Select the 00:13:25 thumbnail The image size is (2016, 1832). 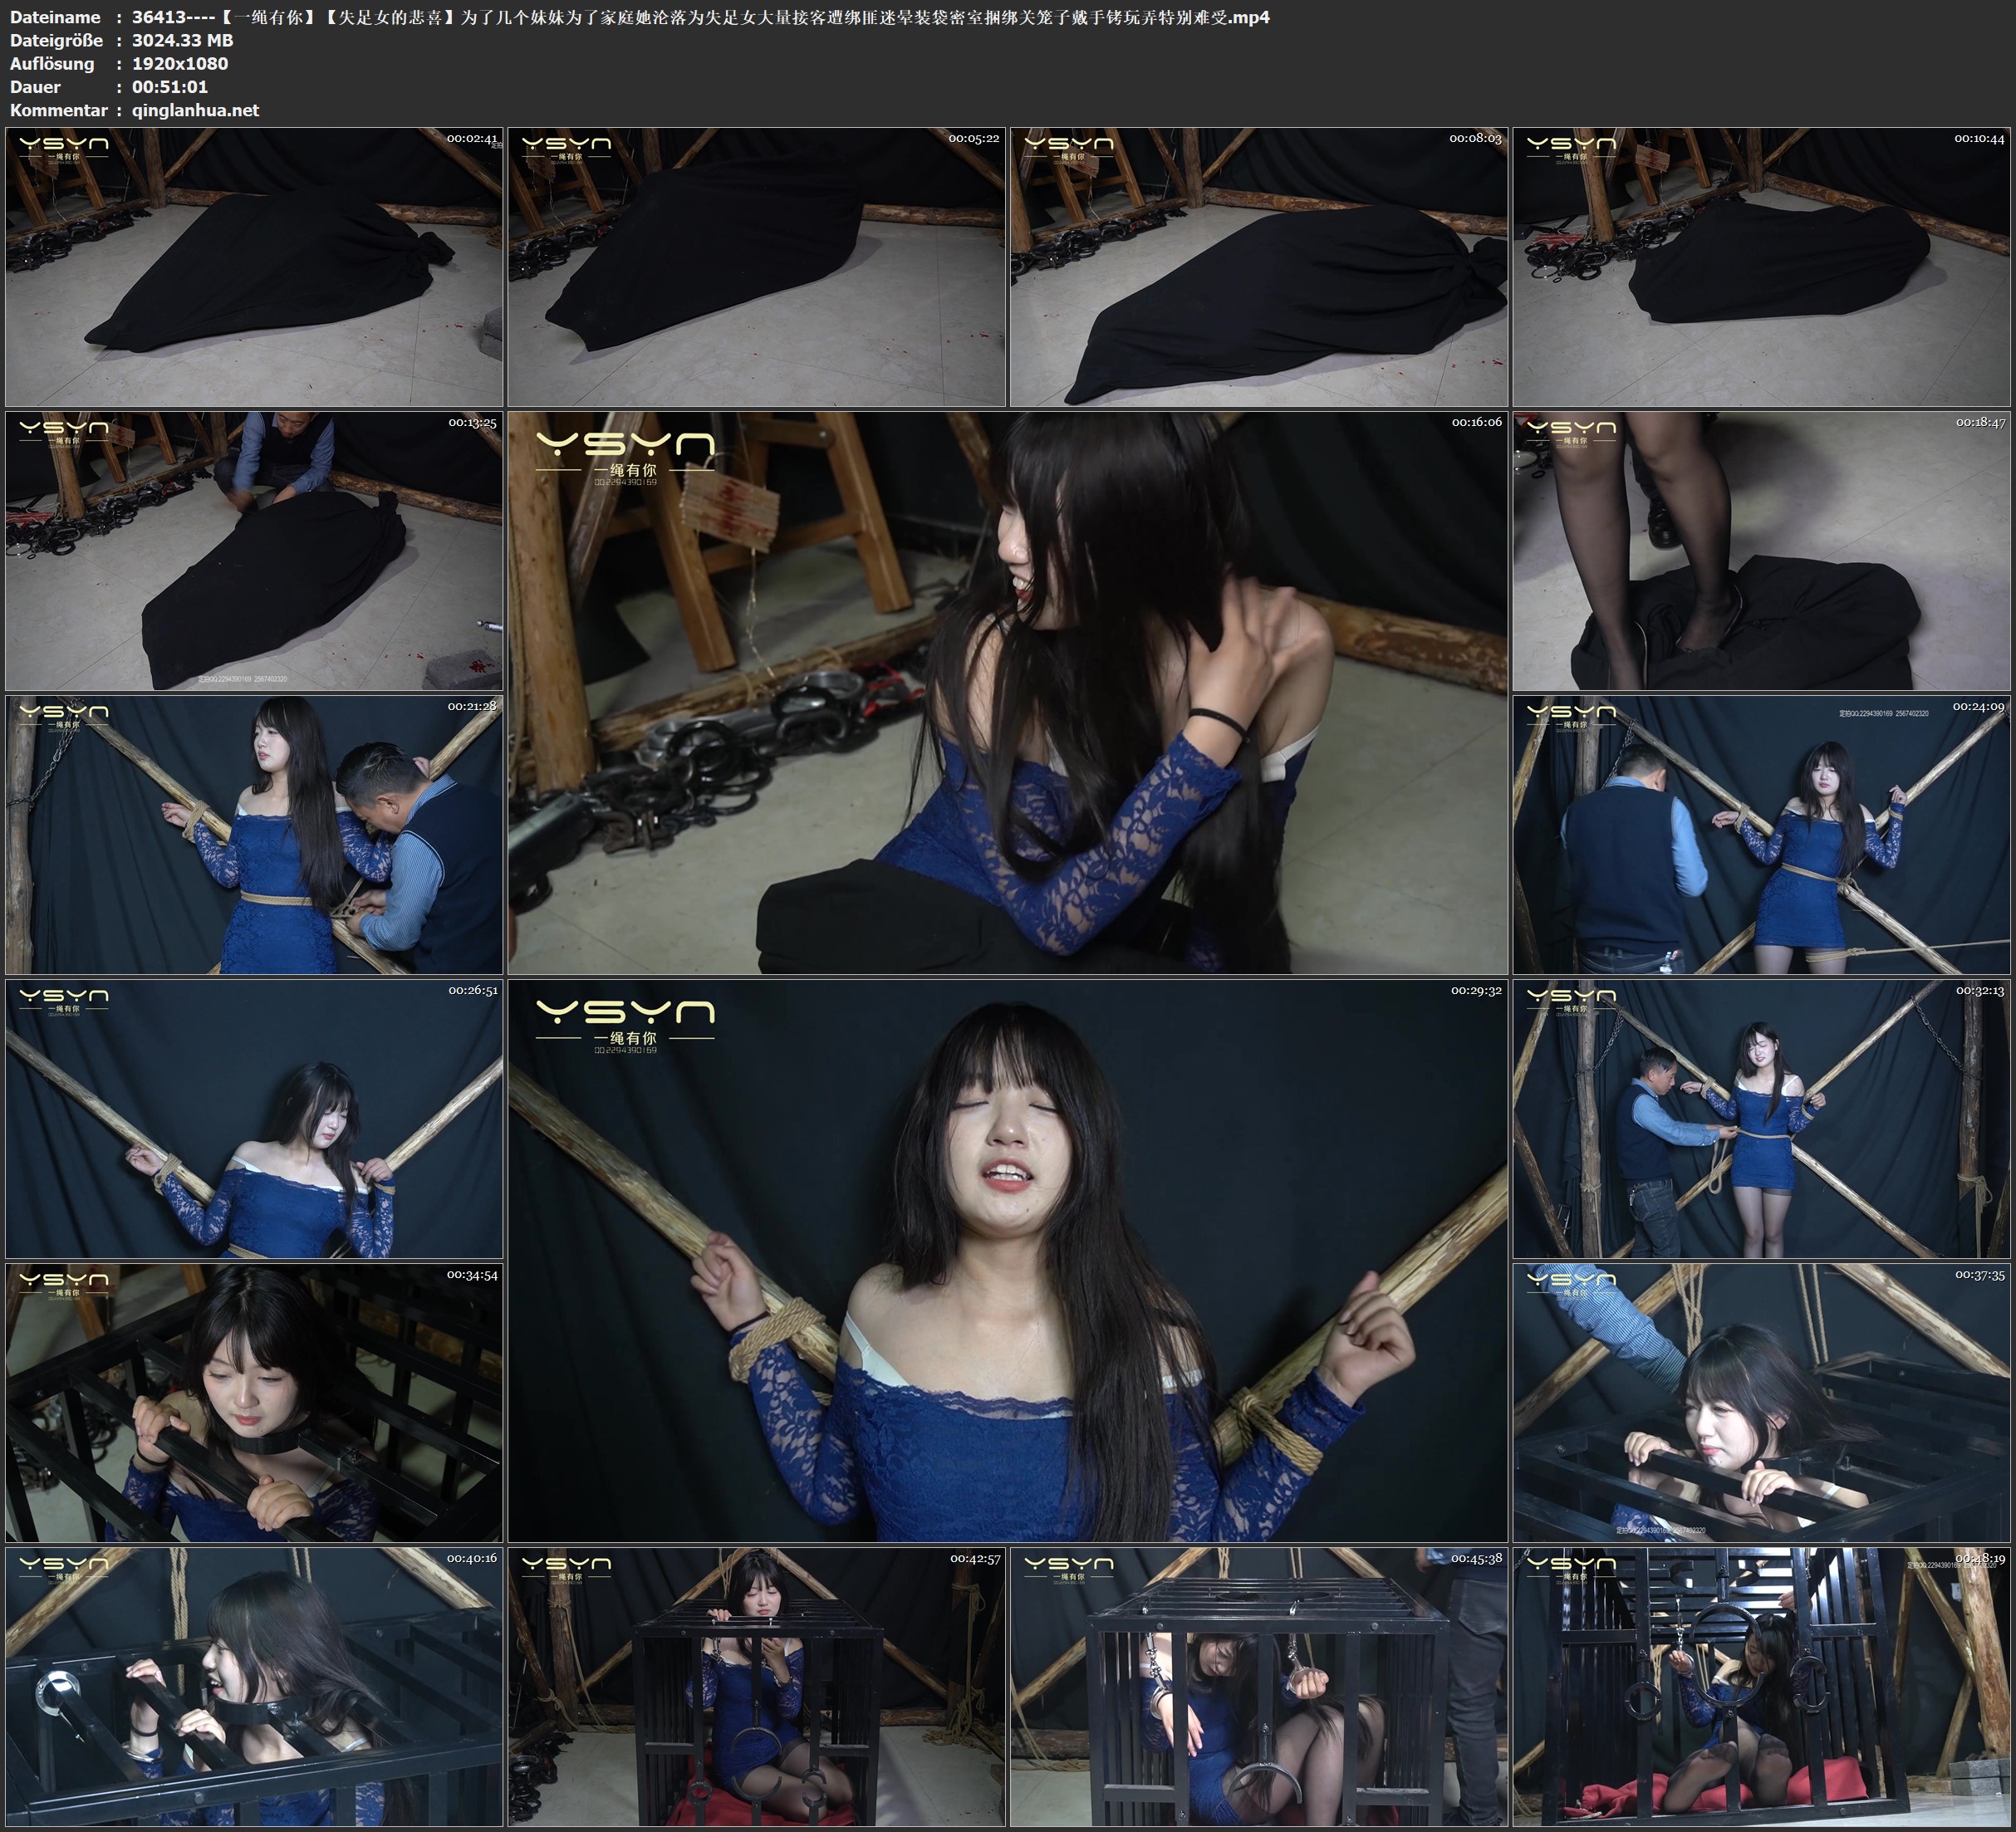(254, 551)
